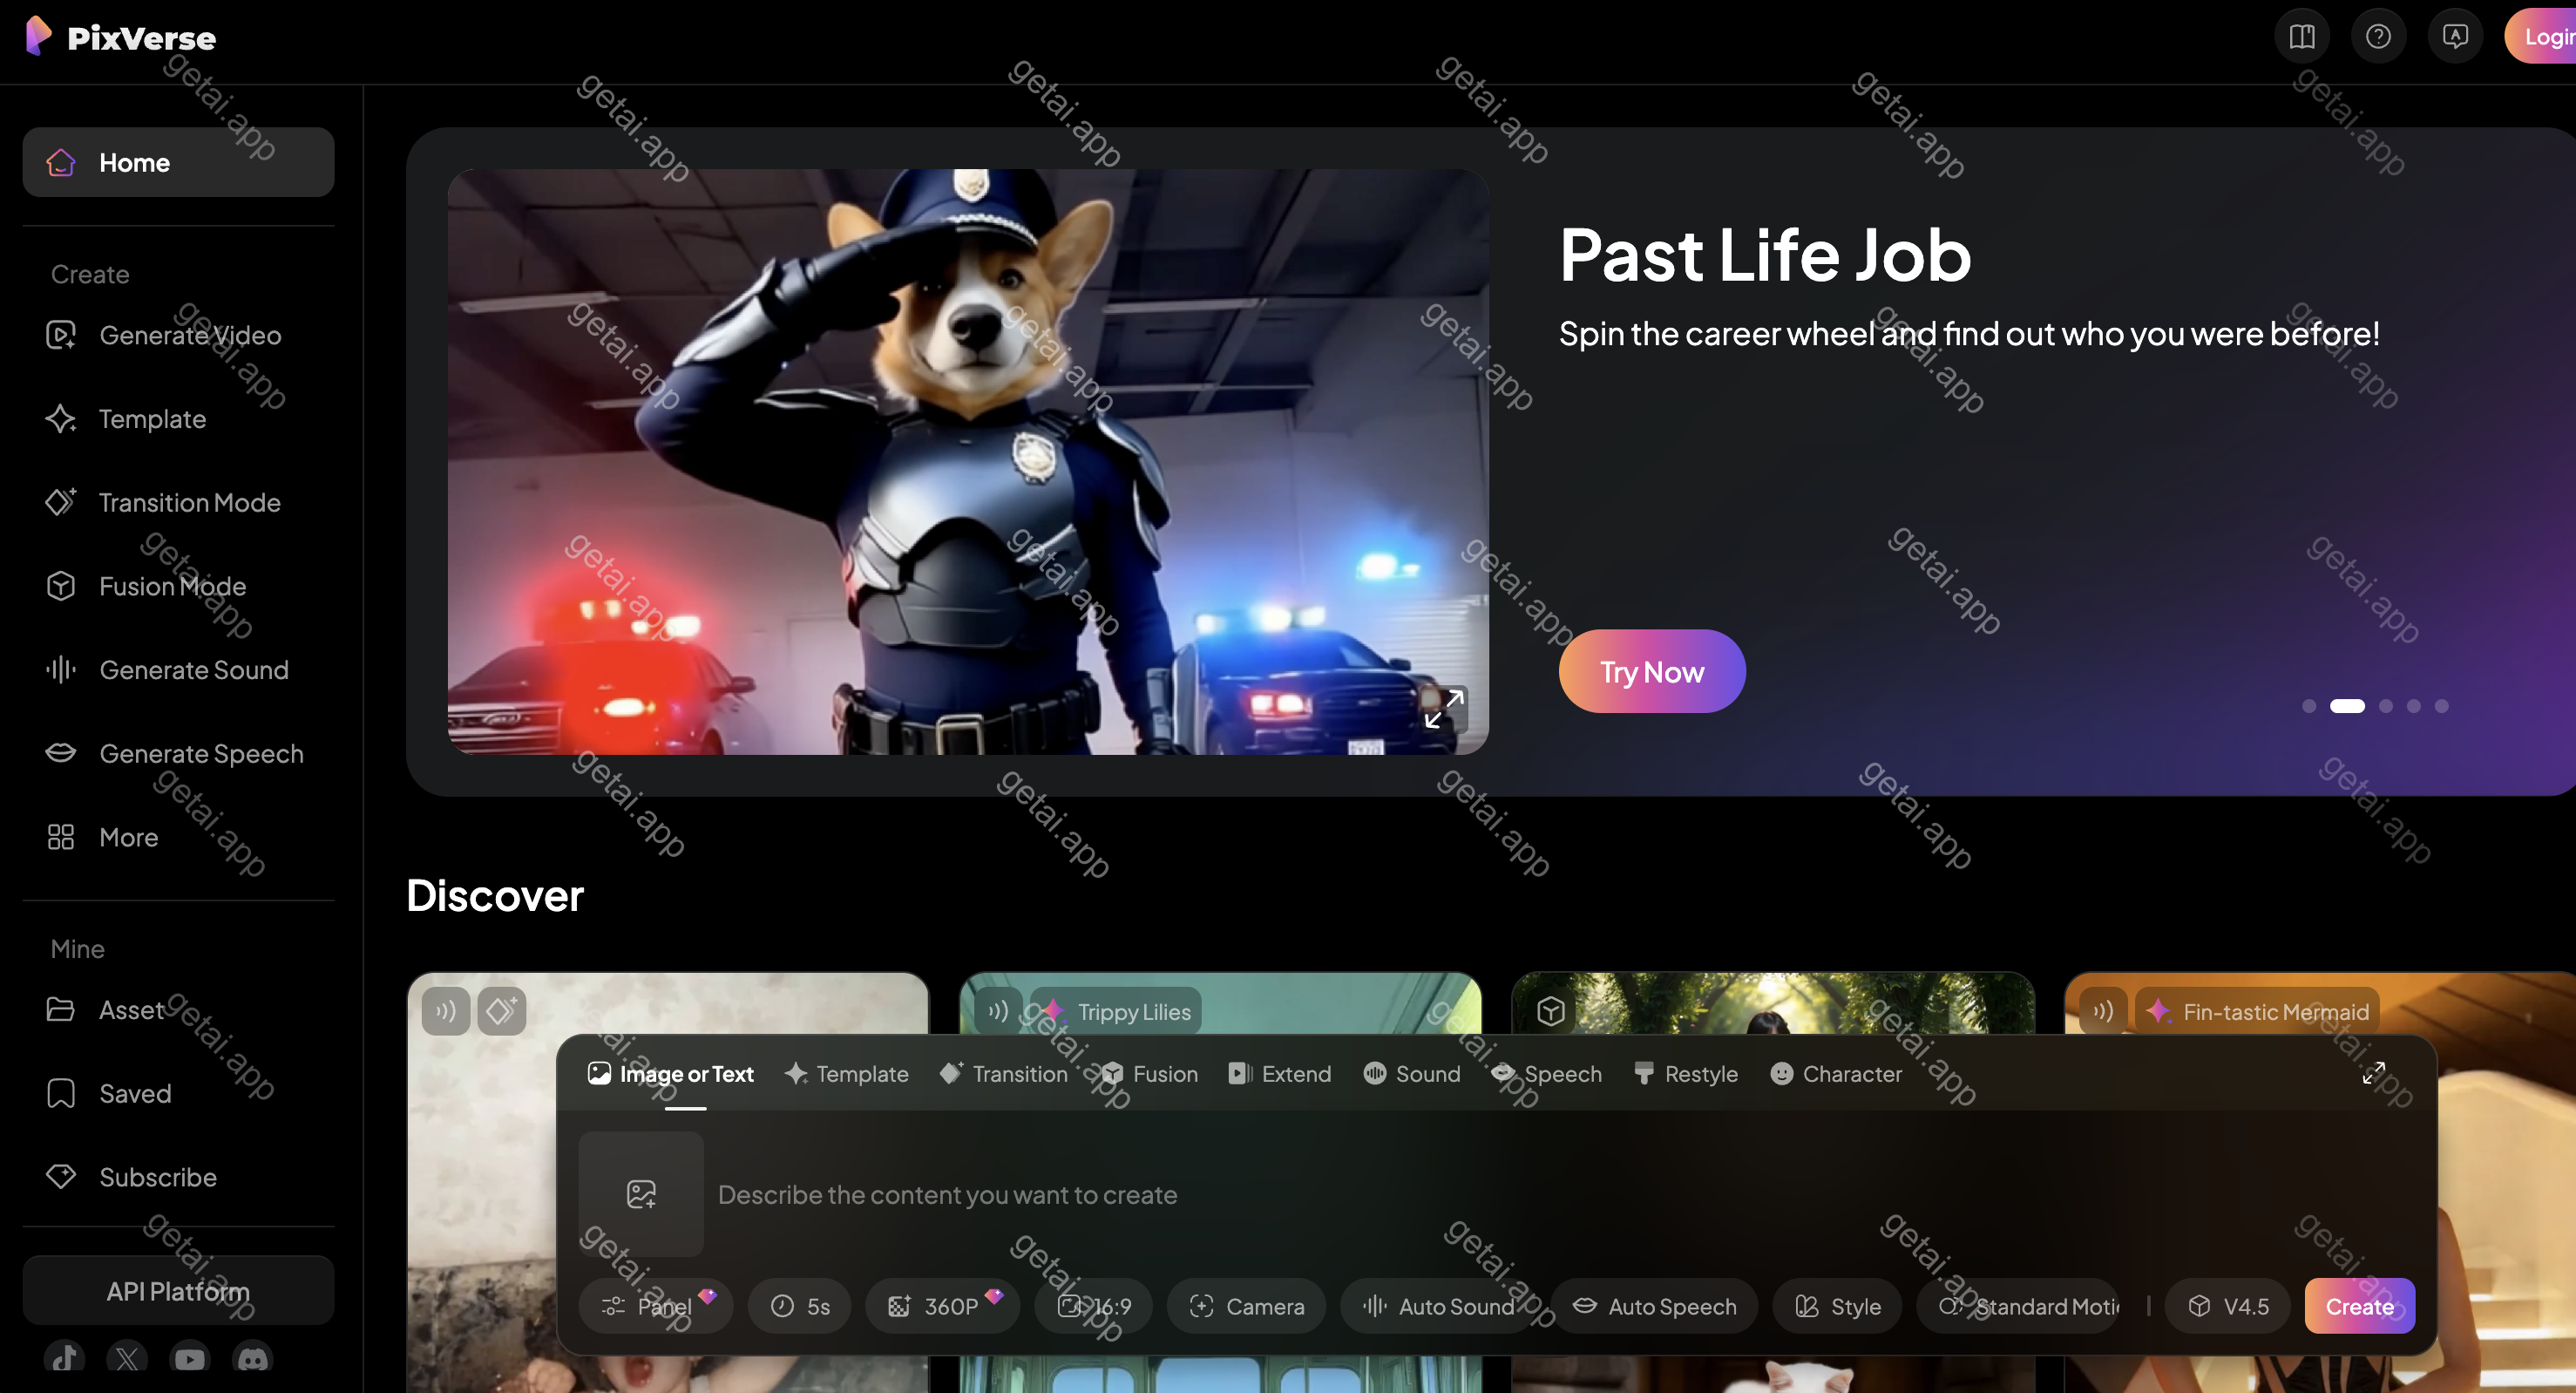This screenshot has height=1393, width=2576.
Task: Click the Fin-tastic Mermaid template tag
Action: pyautogui.click(x=2257, y=1012)
